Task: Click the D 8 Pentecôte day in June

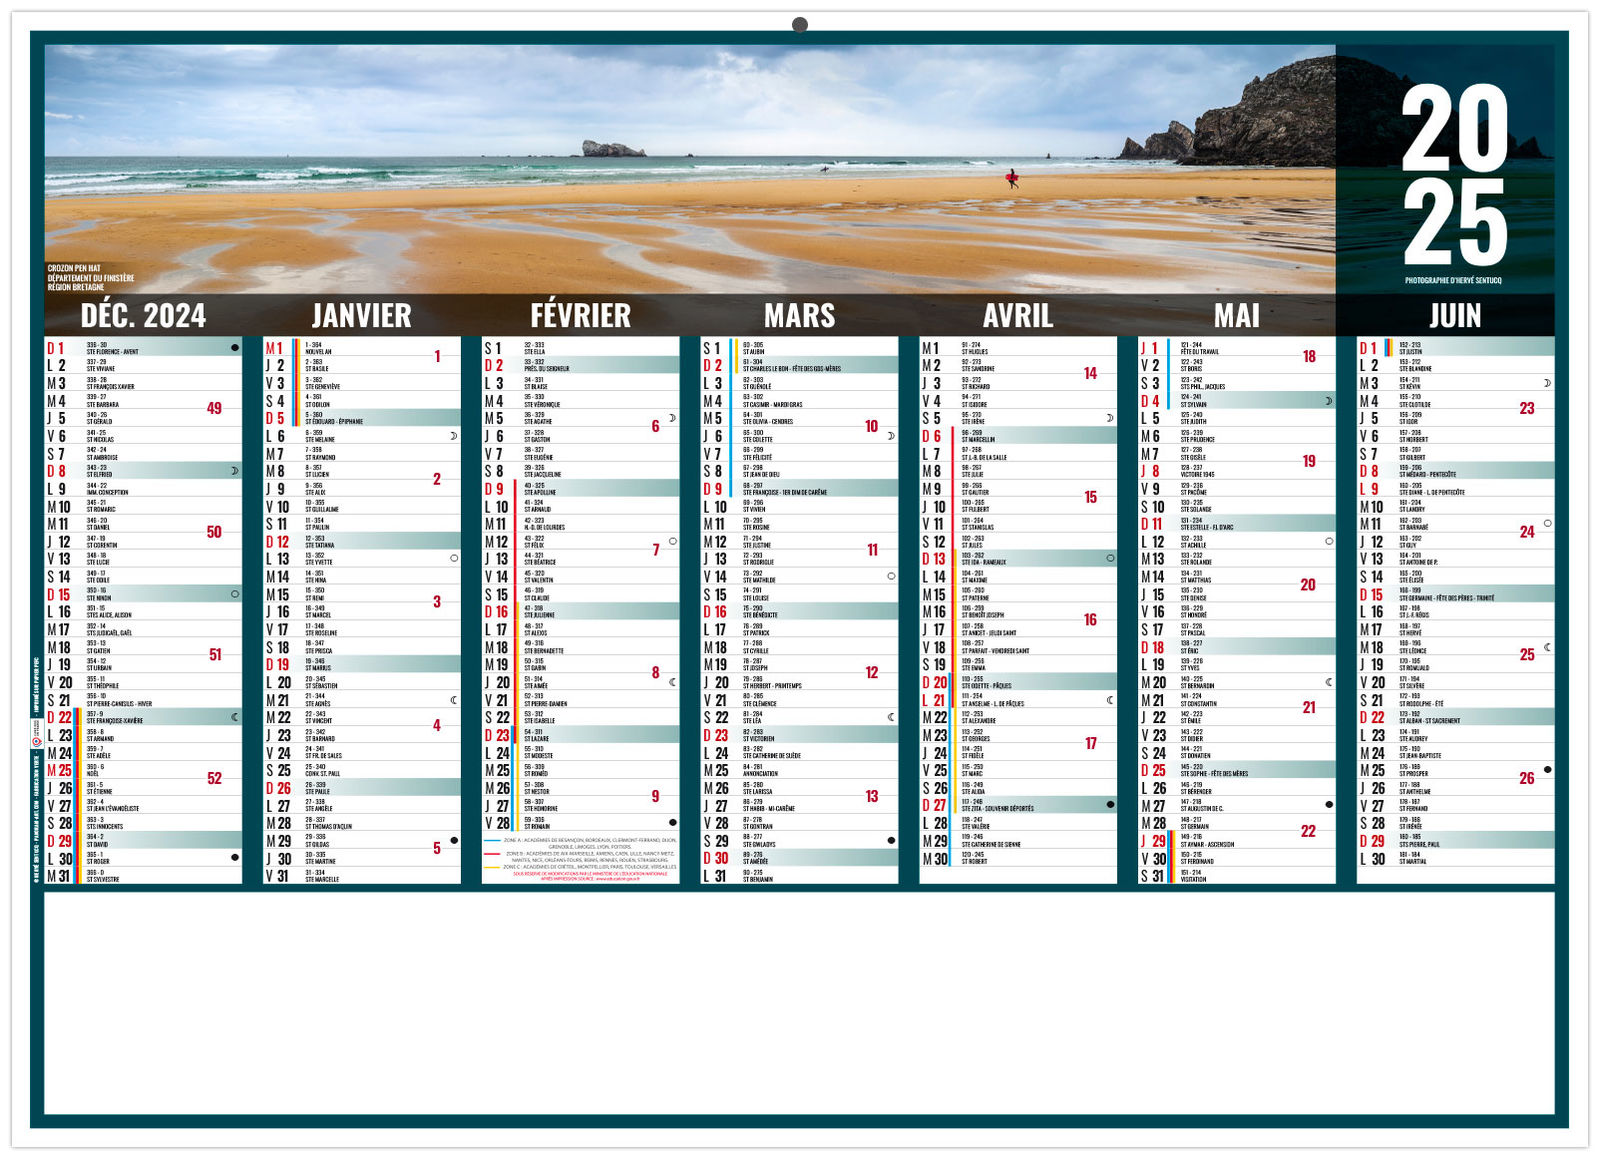Action: 1455,470
